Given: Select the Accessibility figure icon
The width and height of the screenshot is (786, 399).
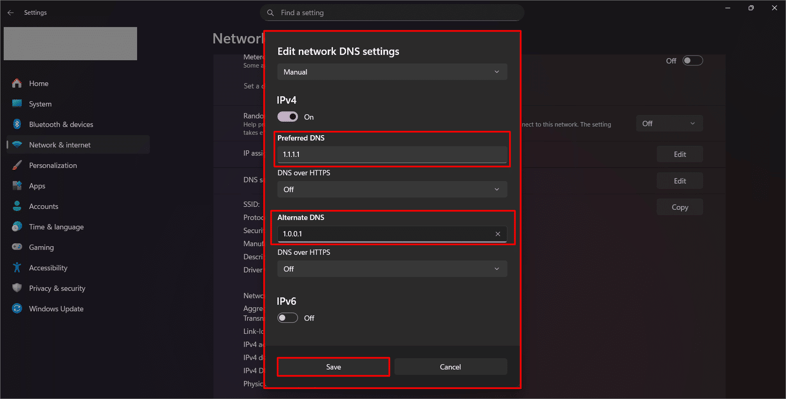Looking at the screenshot, I should (17, 268).
